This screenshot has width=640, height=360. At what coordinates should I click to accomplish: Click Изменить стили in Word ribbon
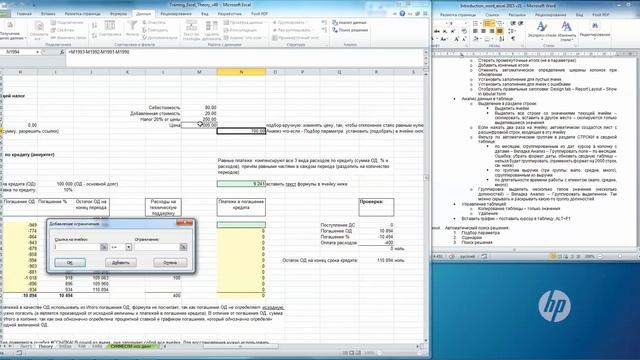point(567,31)
